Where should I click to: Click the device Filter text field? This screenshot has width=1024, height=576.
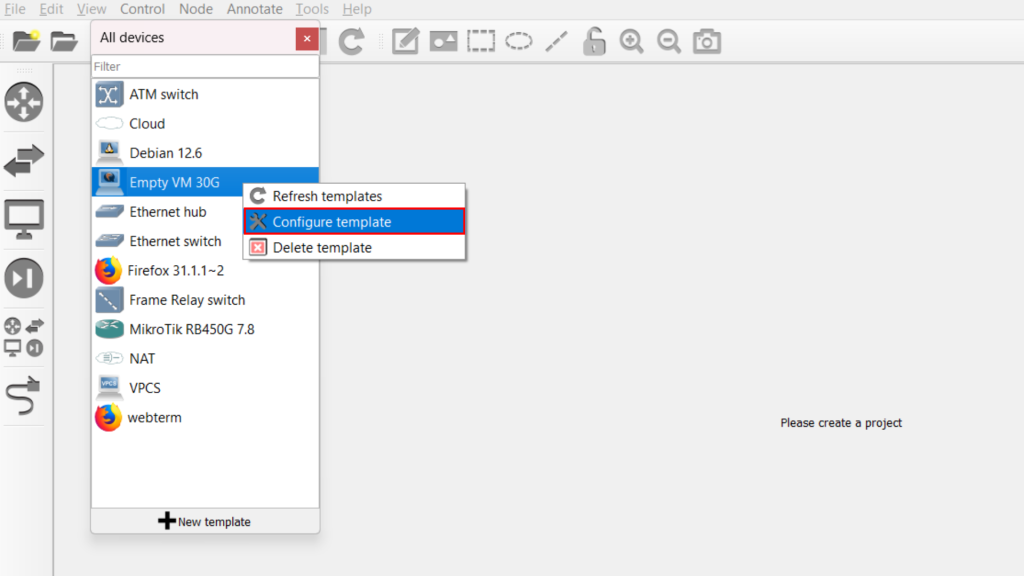(x=205, y=66)
